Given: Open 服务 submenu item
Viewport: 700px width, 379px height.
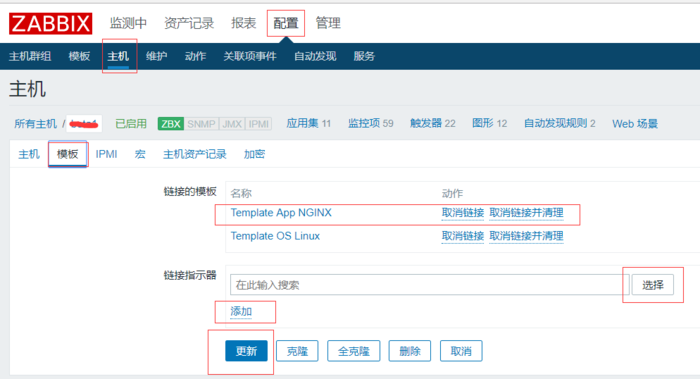Looking at the screenshot, I should point(364,56).
